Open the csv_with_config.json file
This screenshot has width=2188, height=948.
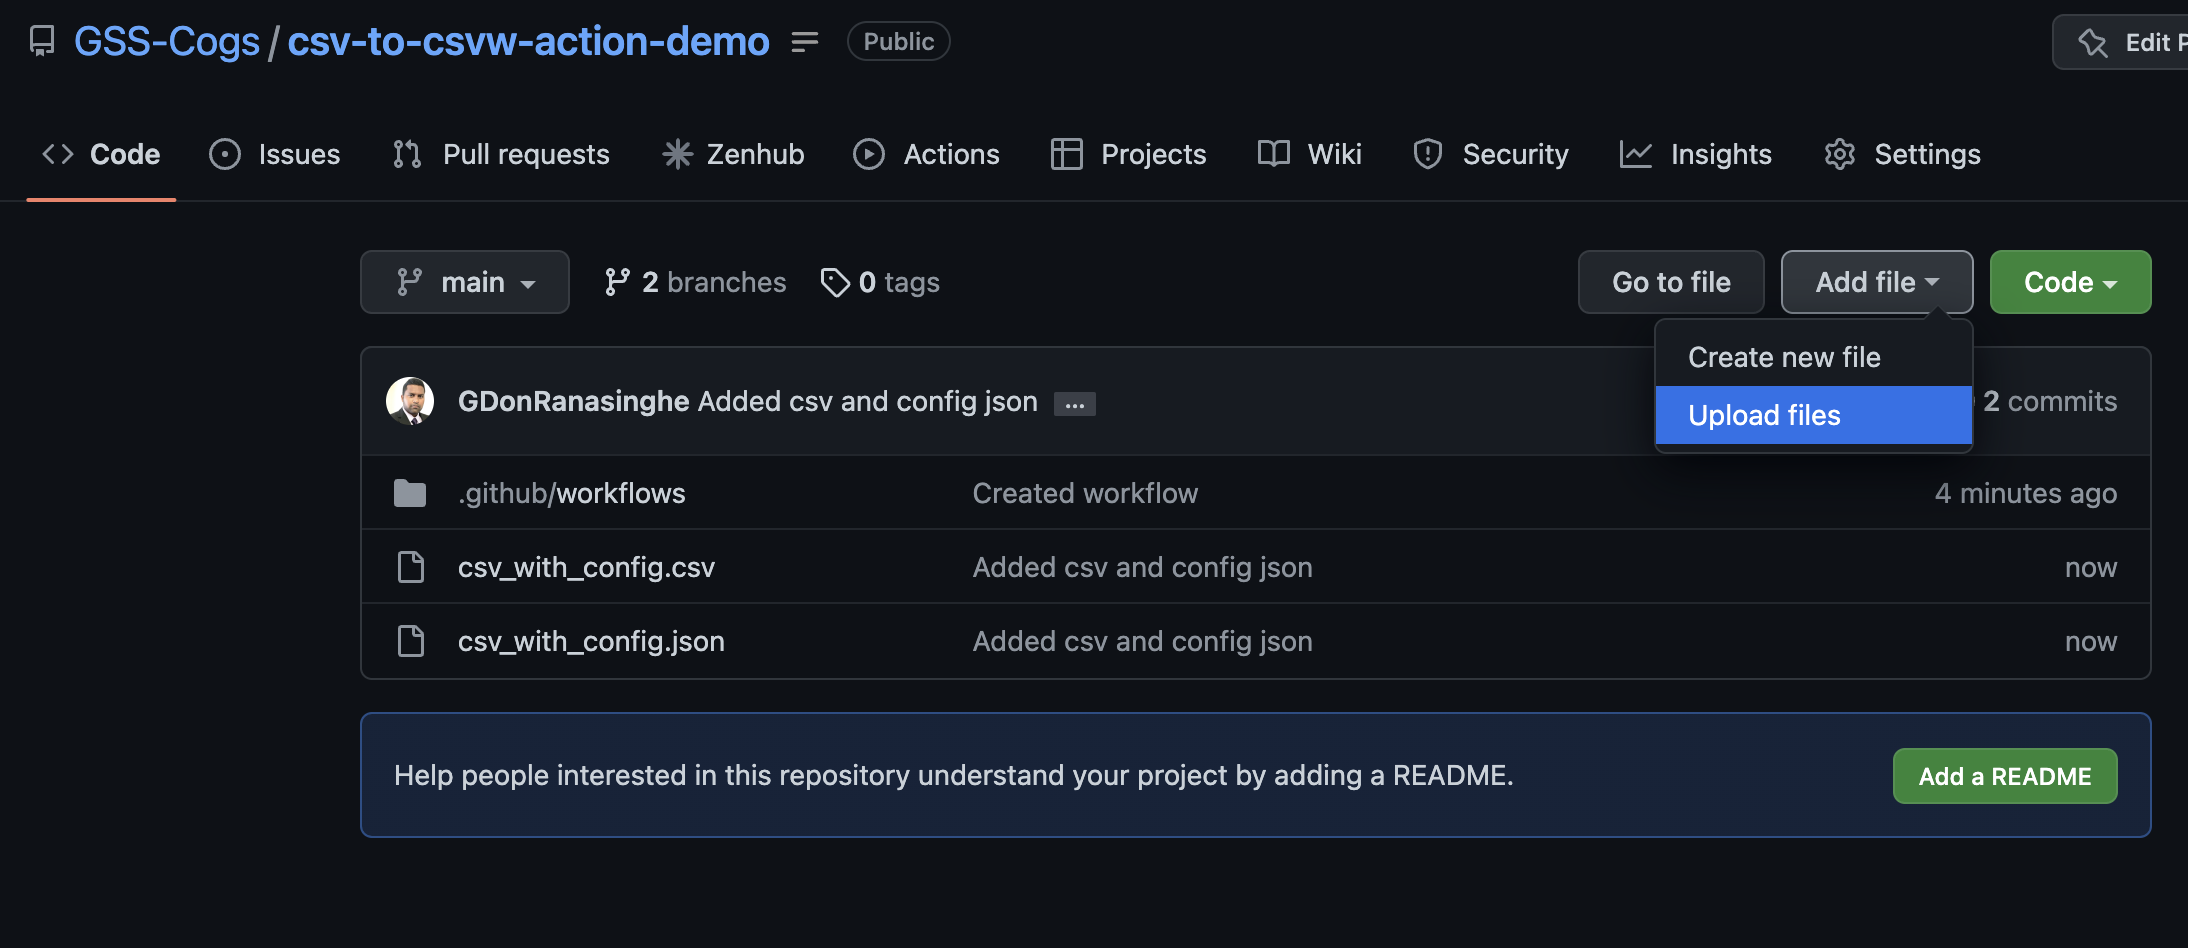pos(591,641)
